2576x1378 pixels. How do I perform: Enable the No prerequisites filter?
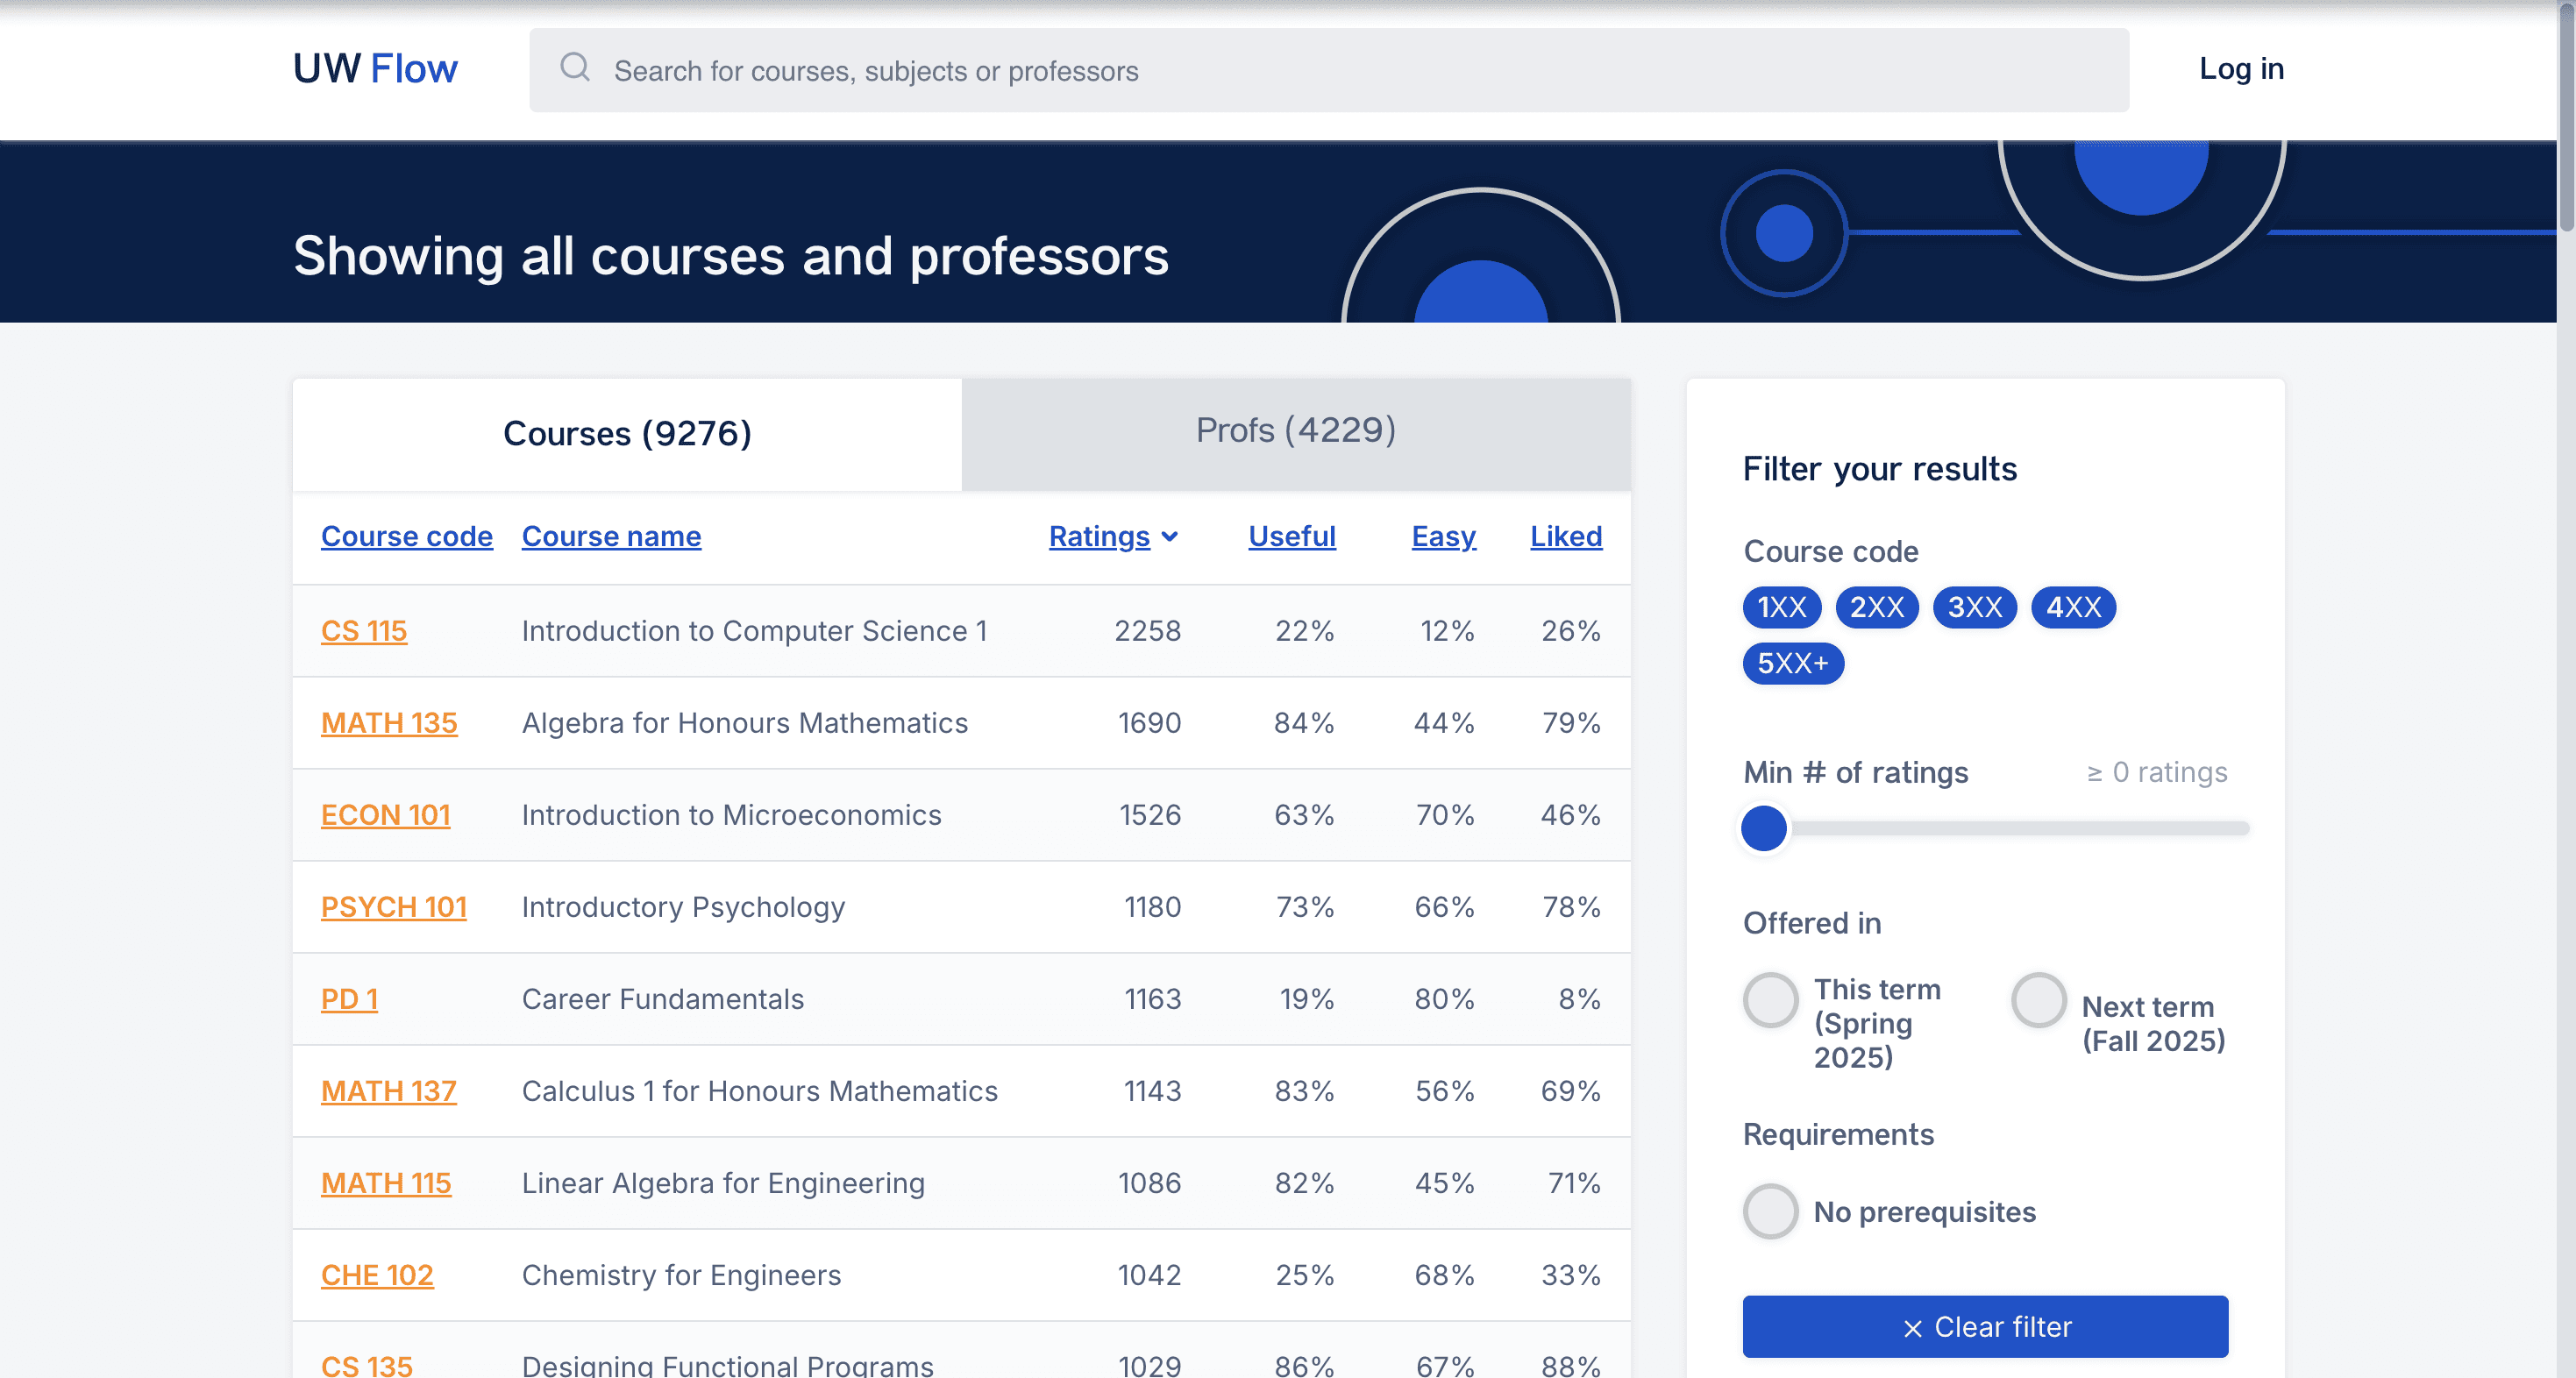tap(1770, 1211)
